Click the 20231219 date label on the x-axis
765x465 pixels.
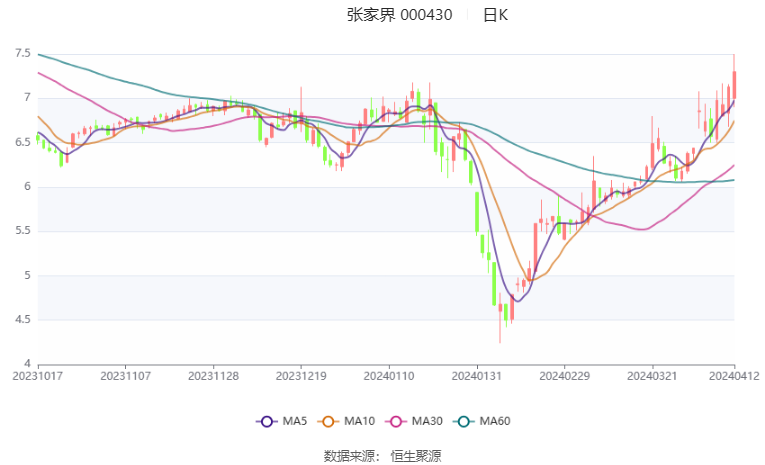pos(301,376)
